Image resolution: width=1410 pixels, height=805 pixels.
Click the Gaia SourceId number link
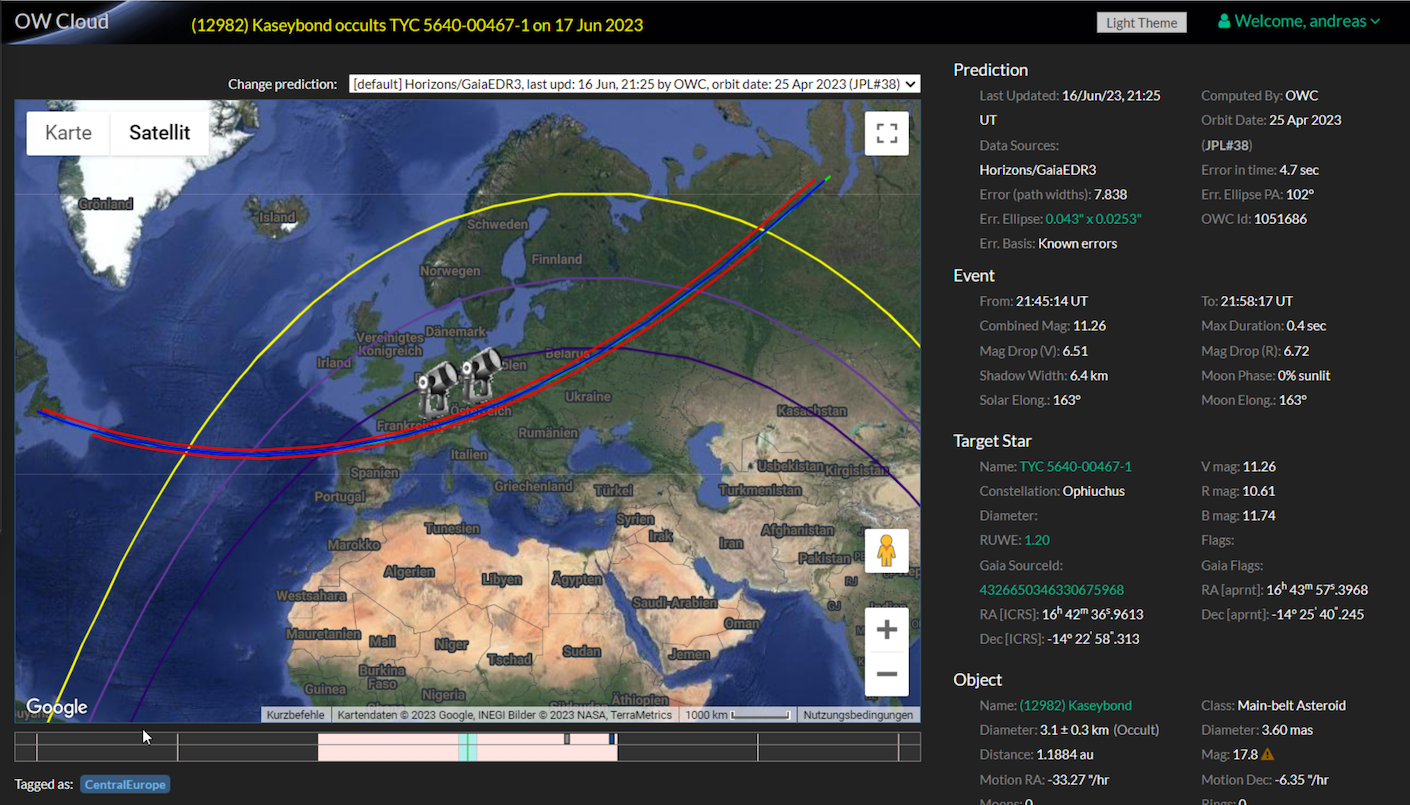pos(1051,590)
